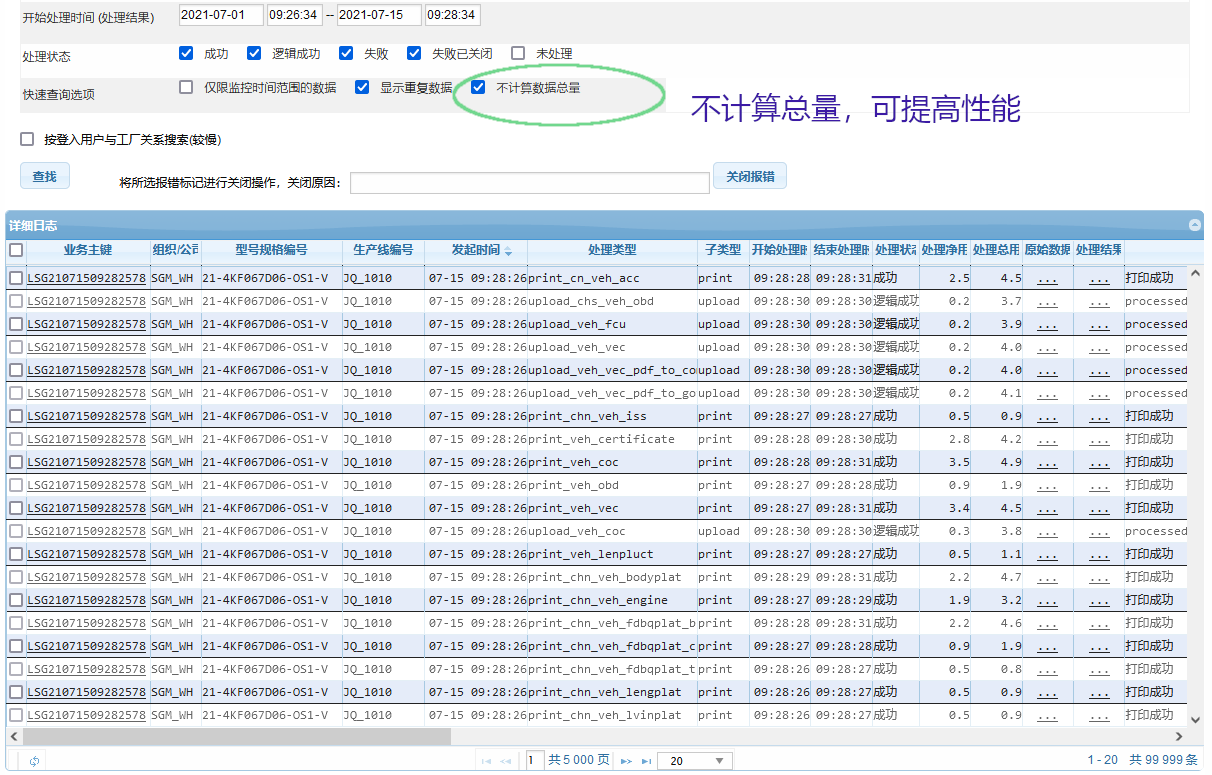Click the 查找 search button
Screen dimensions: 1212x775
[44, 177]
